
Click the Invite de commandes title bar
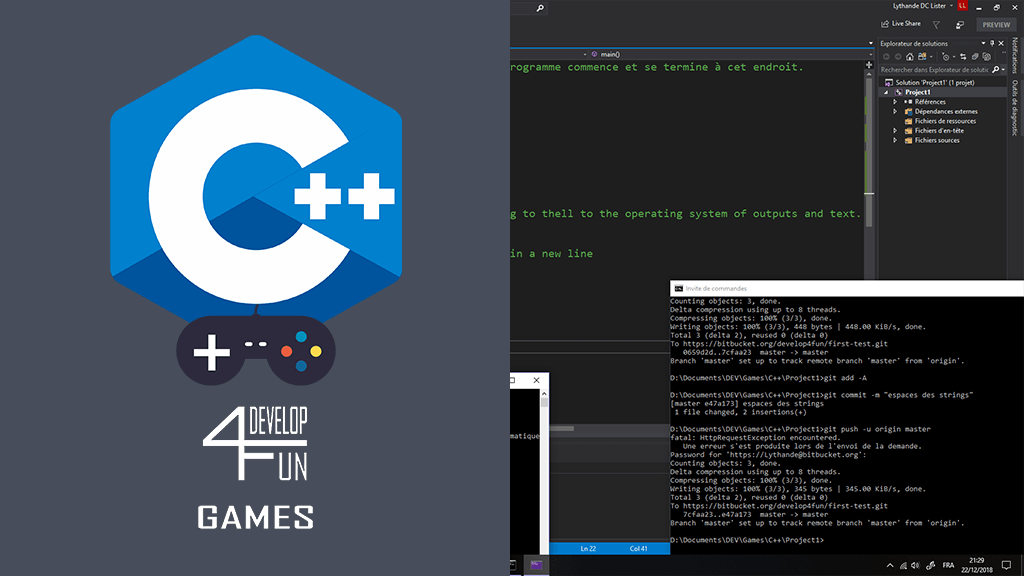tap(847, 288)
